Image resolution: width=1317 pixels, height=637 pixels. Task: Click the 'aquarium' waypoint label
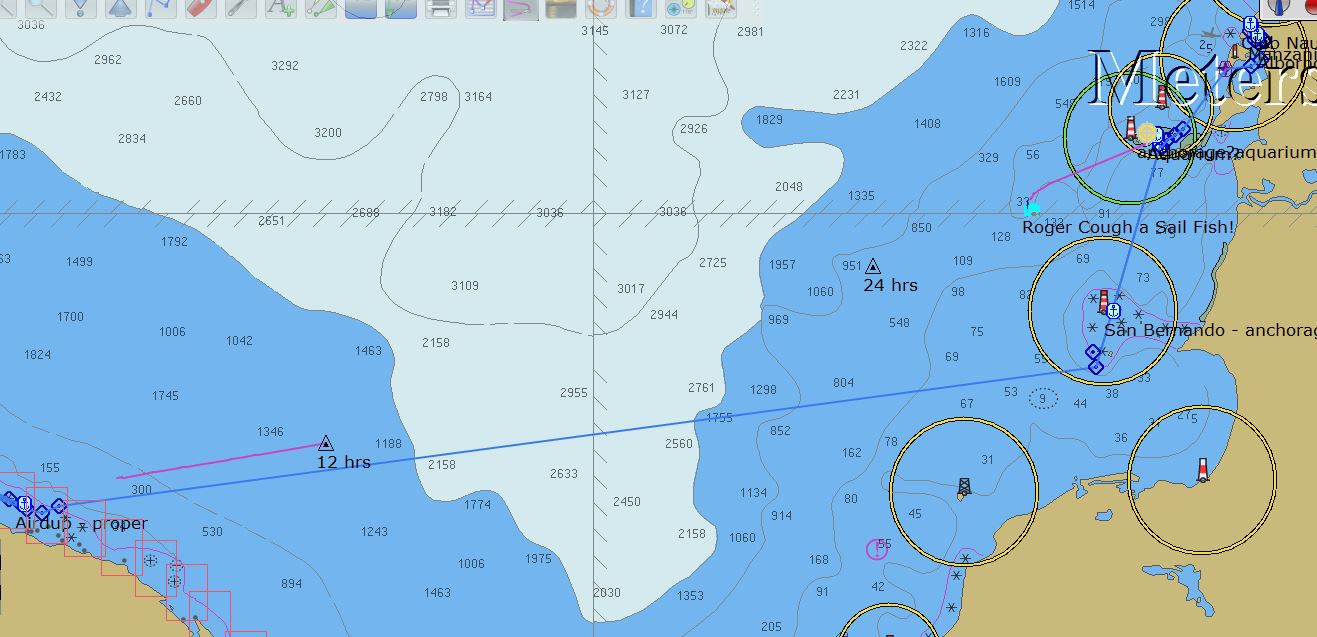coord(1277,152)
